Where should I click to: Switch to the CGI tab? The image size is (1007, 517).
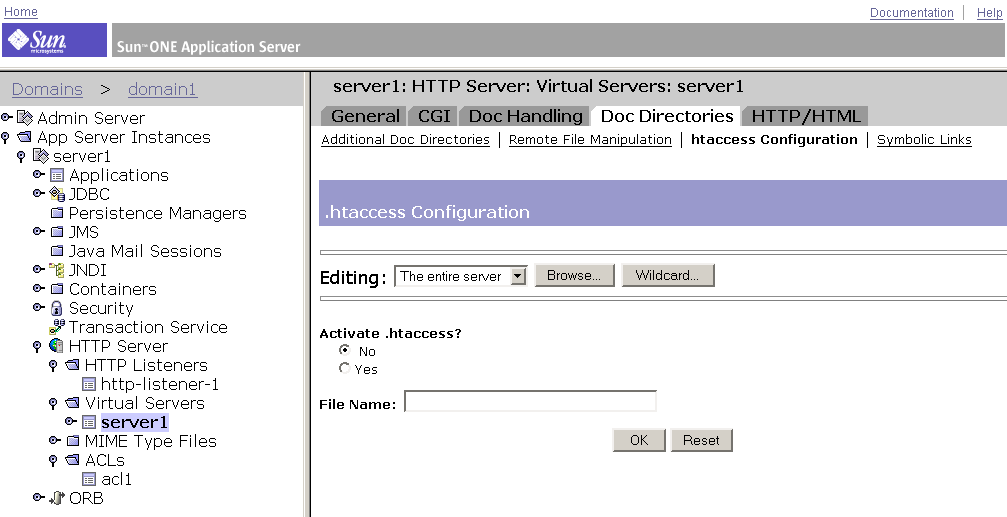pyautogui.click(x=433, y=116)
